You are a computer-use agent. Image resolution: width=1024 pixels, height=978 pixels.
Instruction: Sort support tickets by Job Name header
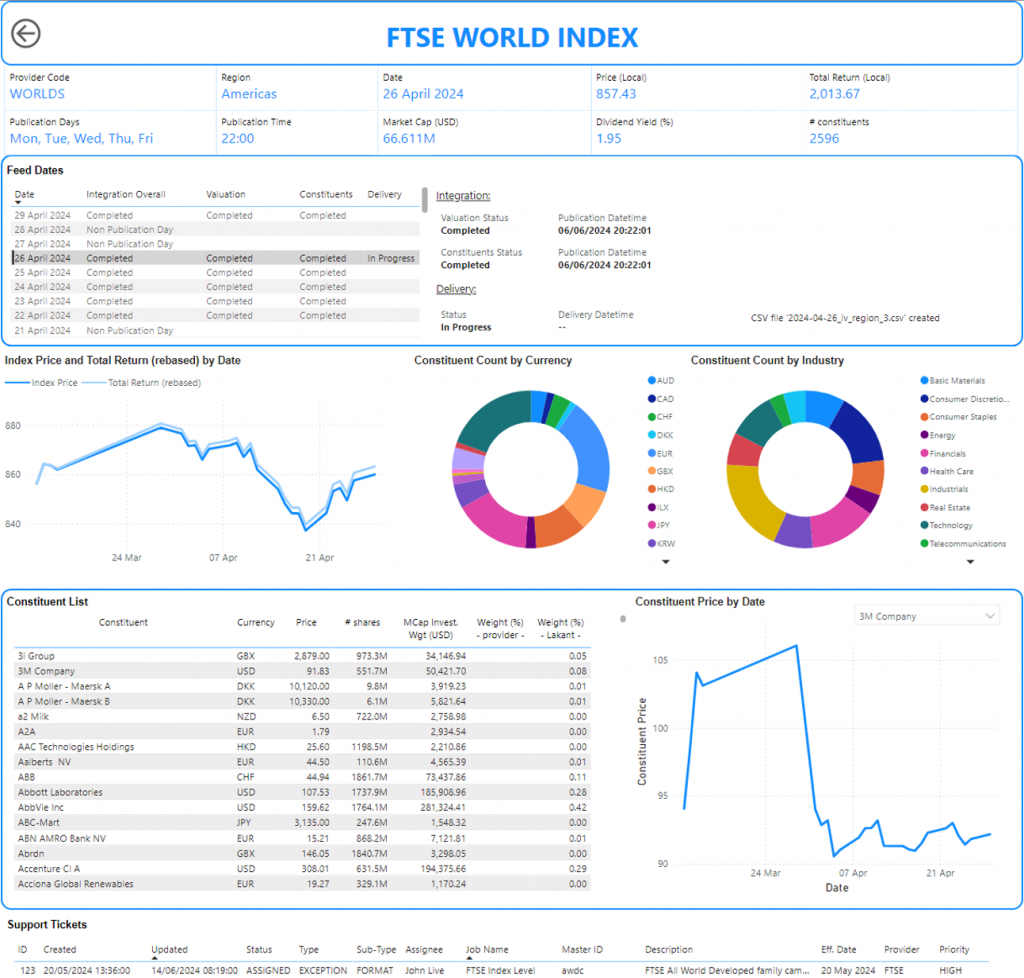point(487,950)
